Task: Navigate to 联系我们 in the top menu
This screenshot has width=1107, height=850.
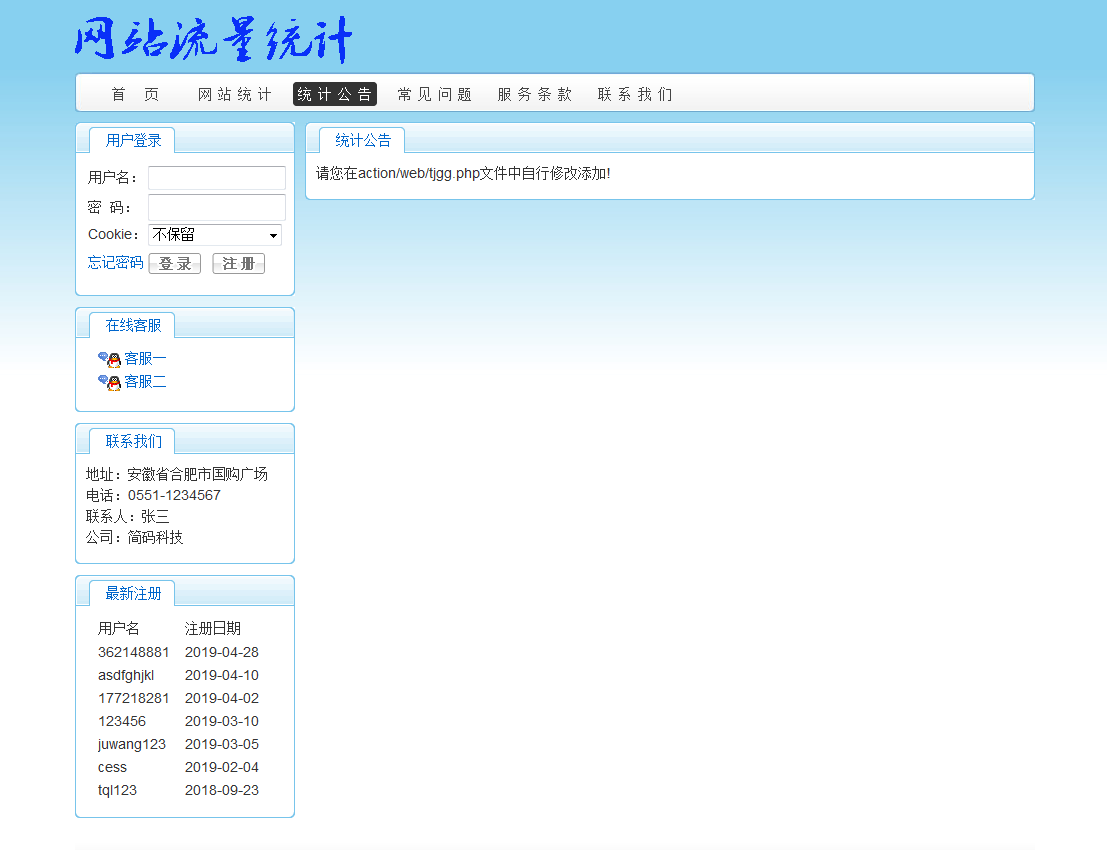Action: (x=635, y=94)
